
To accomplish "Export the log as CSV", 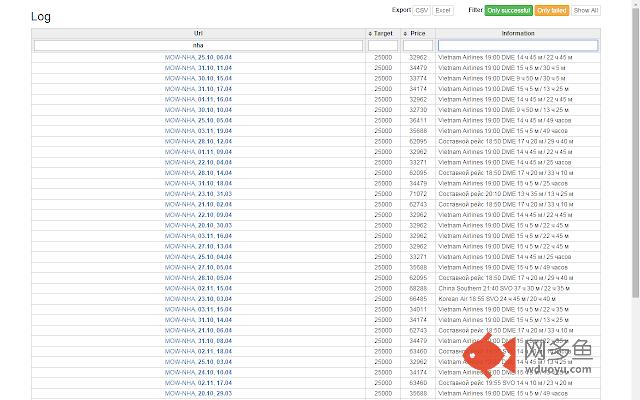I will click(421, 10).
